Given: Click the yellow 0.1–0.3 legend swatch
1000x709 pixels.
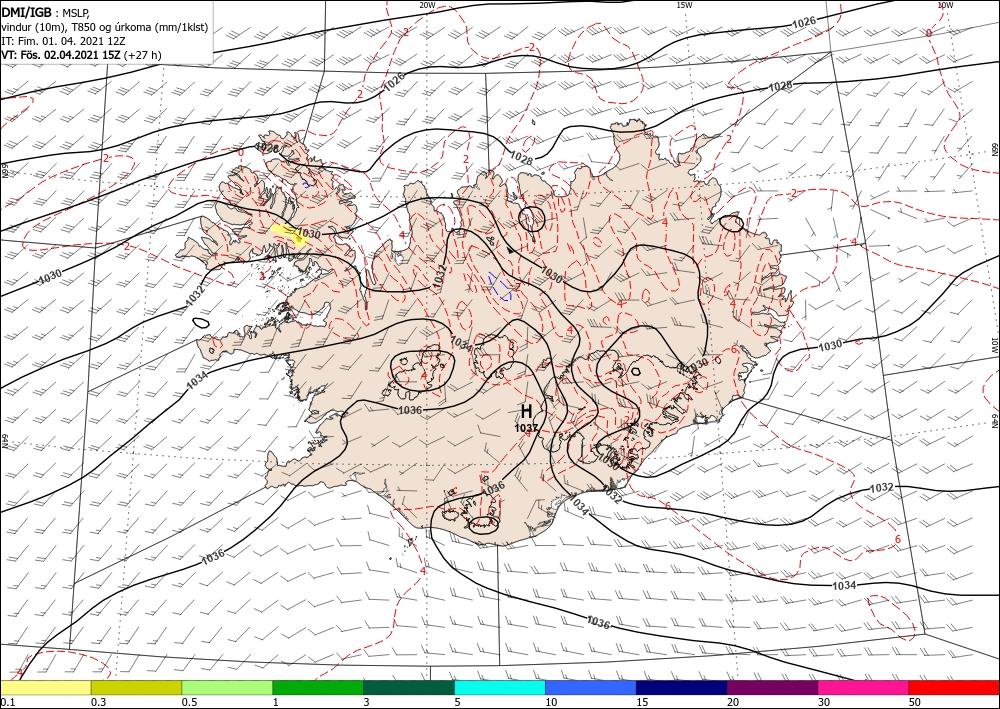Looking at the screenshot, I should (46, 687).
